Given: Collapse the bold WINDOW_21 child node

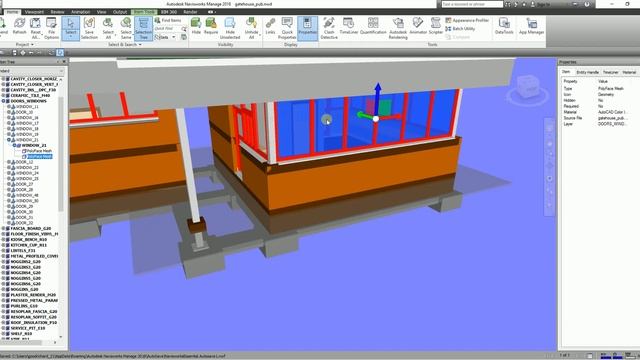Looking at the screenshot, I should [14, 145].
